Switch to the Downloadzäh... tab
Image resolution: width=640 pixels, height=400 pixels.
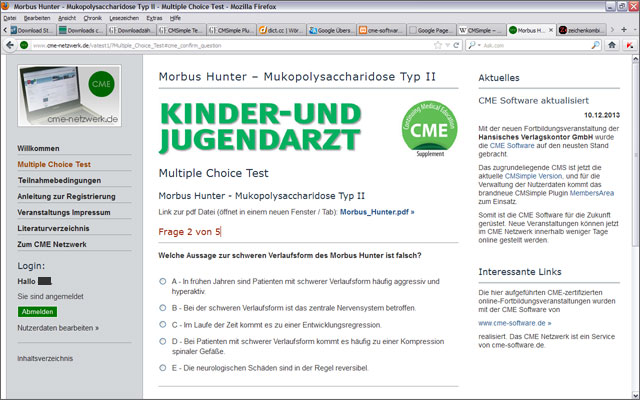point(131,30)
